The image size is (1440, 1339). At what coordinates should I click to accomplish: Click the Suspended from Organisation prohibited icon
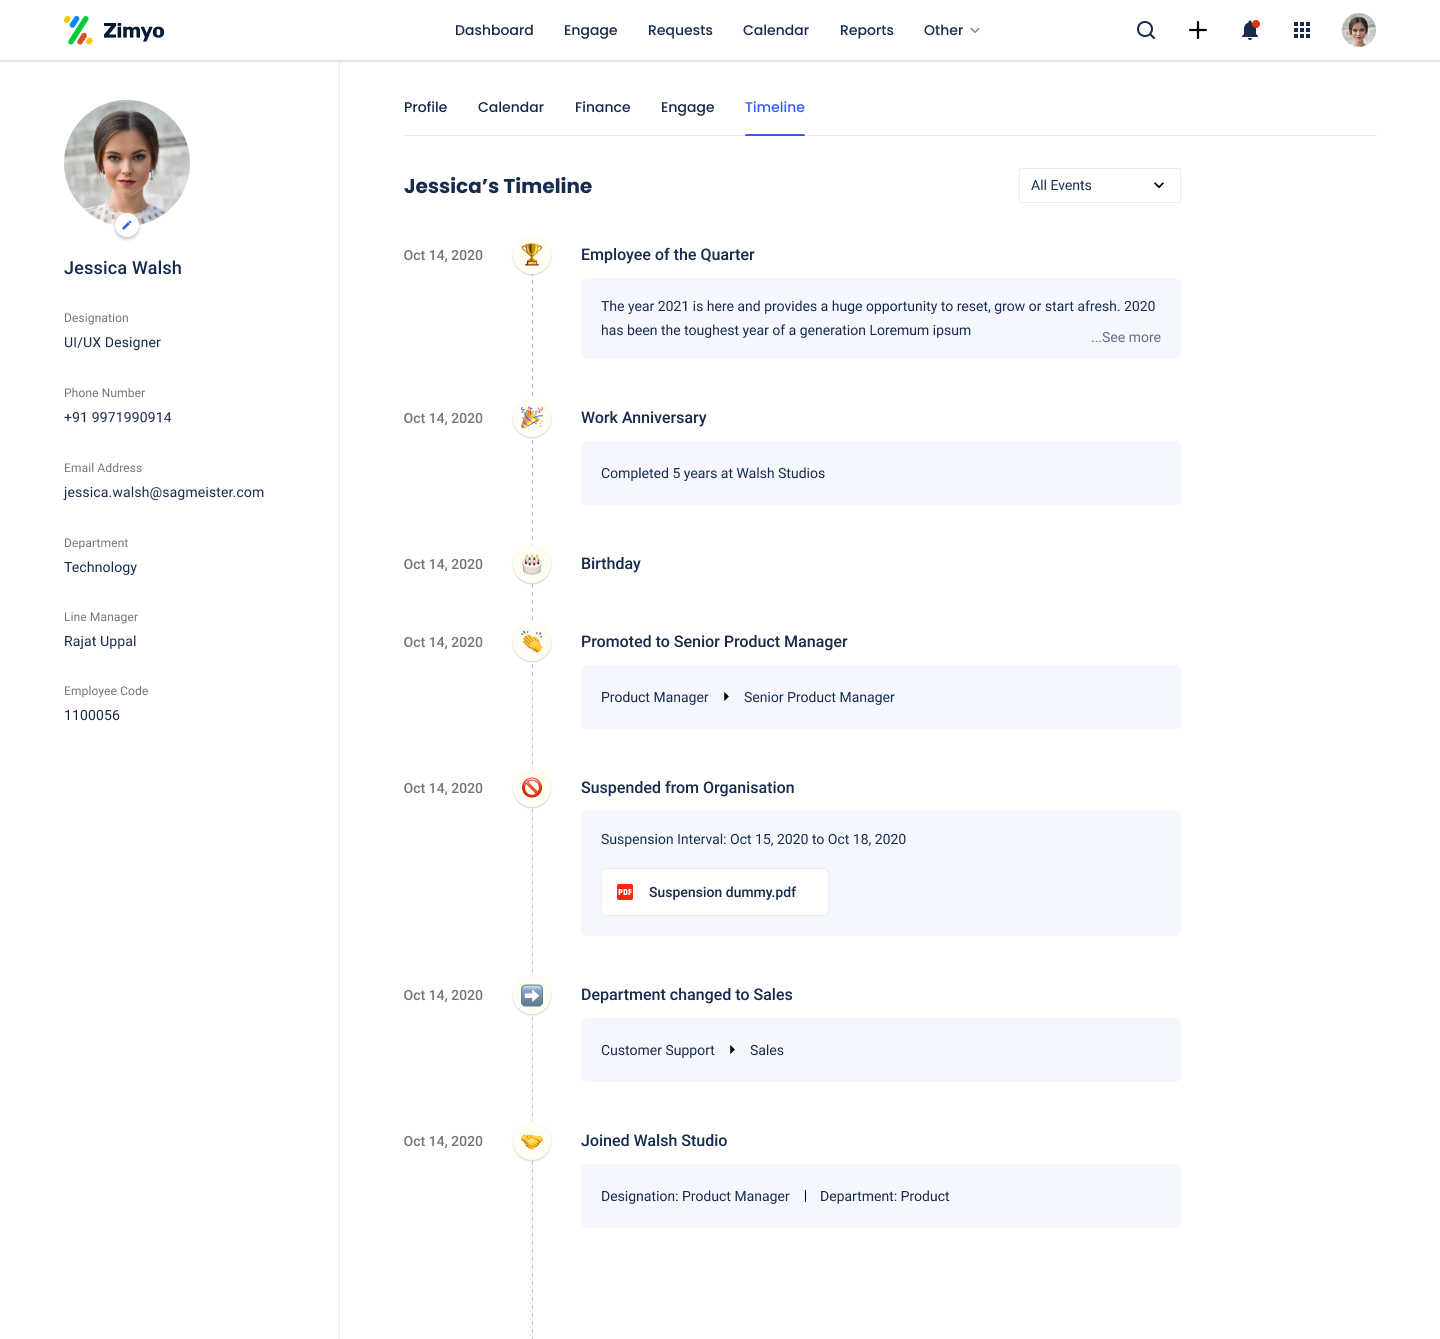[x=532, y=788]
